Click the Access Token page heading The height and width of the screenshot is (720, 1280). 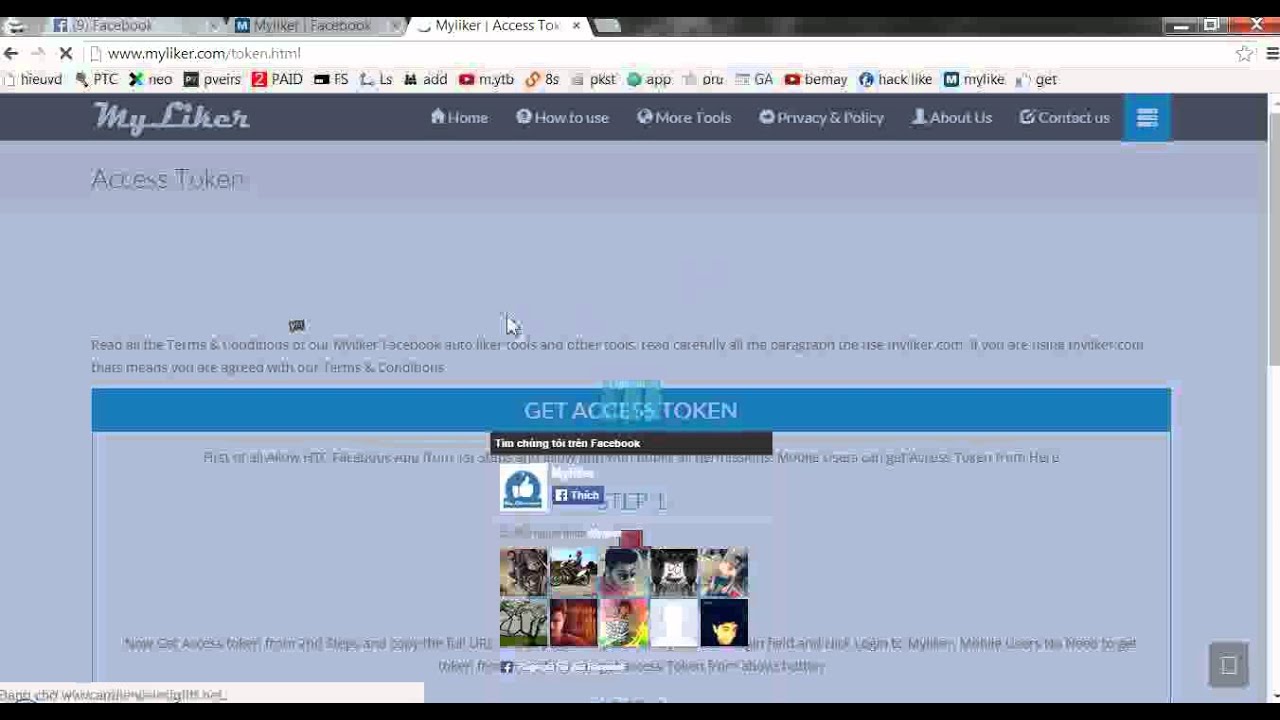[x=168, y=179]
